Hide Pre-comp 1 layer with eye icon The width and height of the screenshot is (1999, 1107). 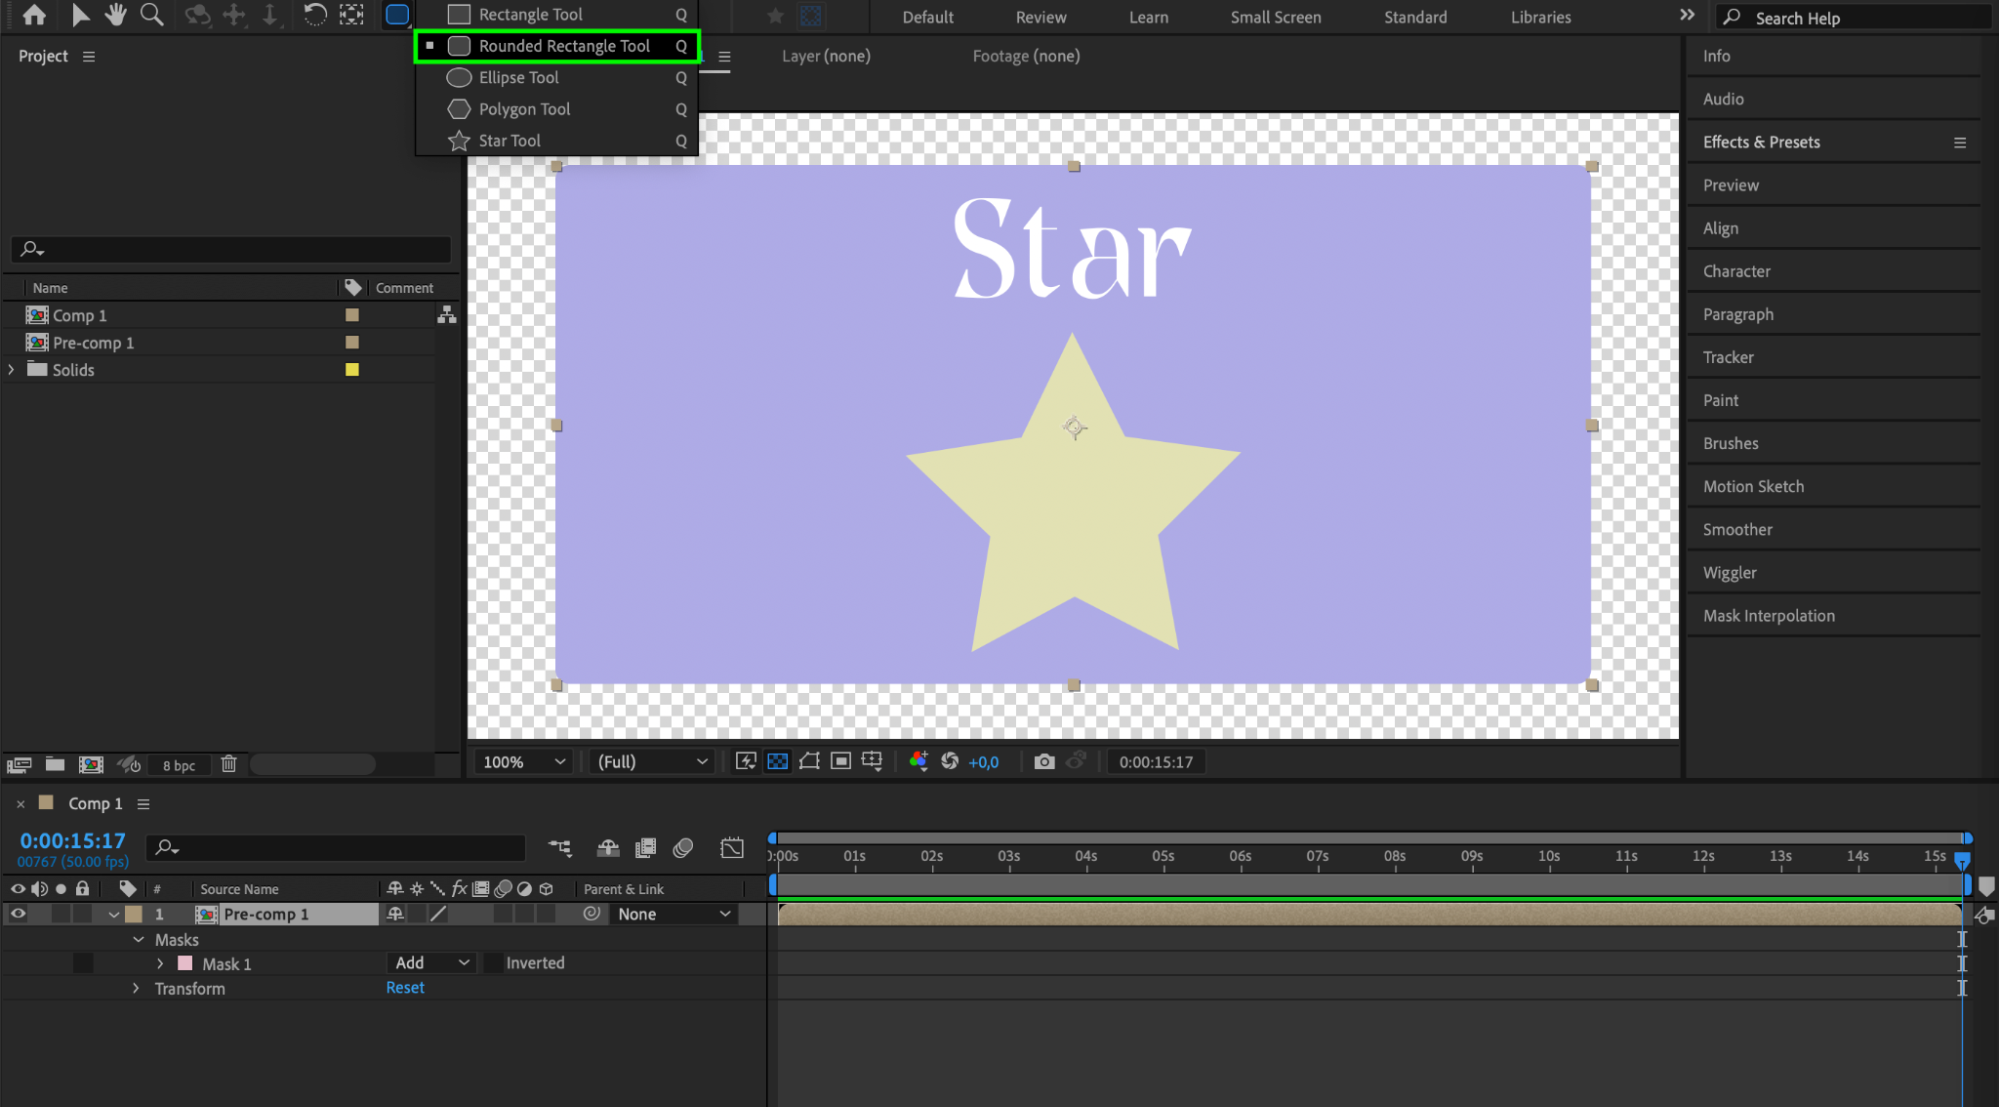(18, 914)
